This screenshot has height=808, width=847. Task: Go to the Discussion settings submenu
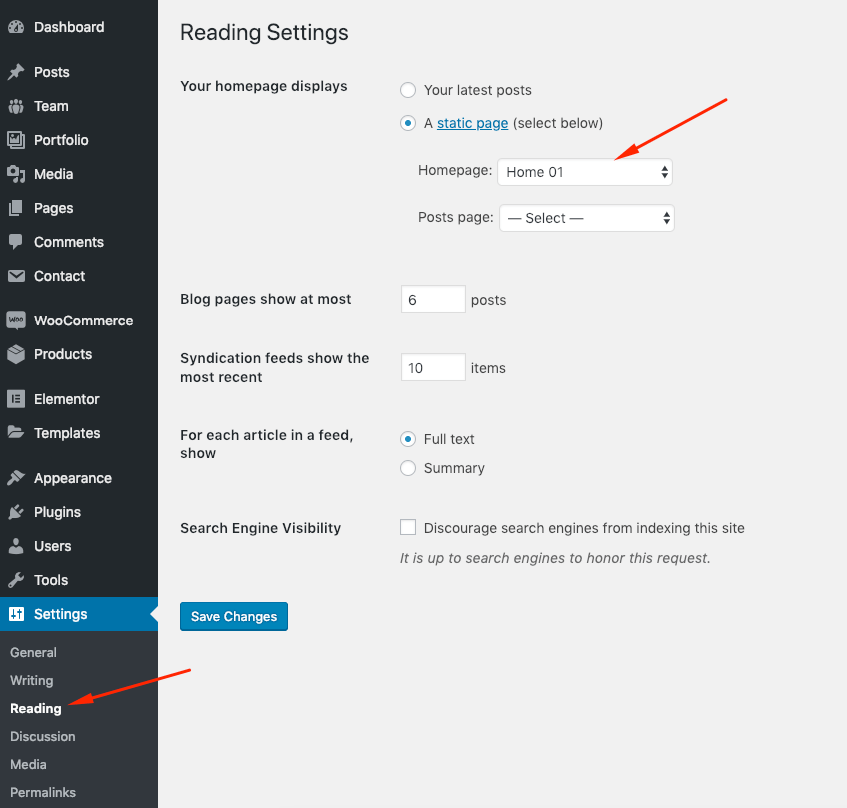pyautogui.click(x=43, y=736)
